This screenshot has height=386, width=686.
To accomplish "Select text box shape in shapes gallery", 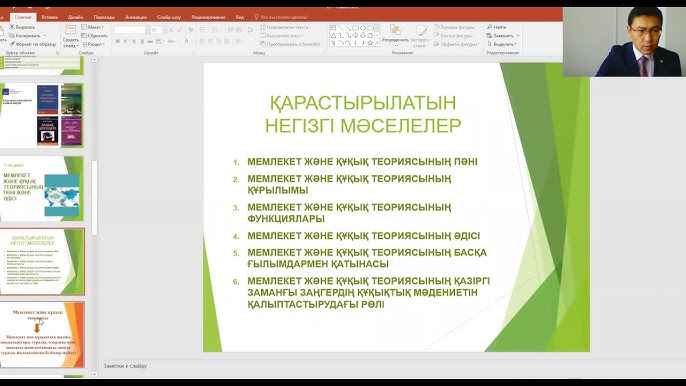I will (333, 28).
